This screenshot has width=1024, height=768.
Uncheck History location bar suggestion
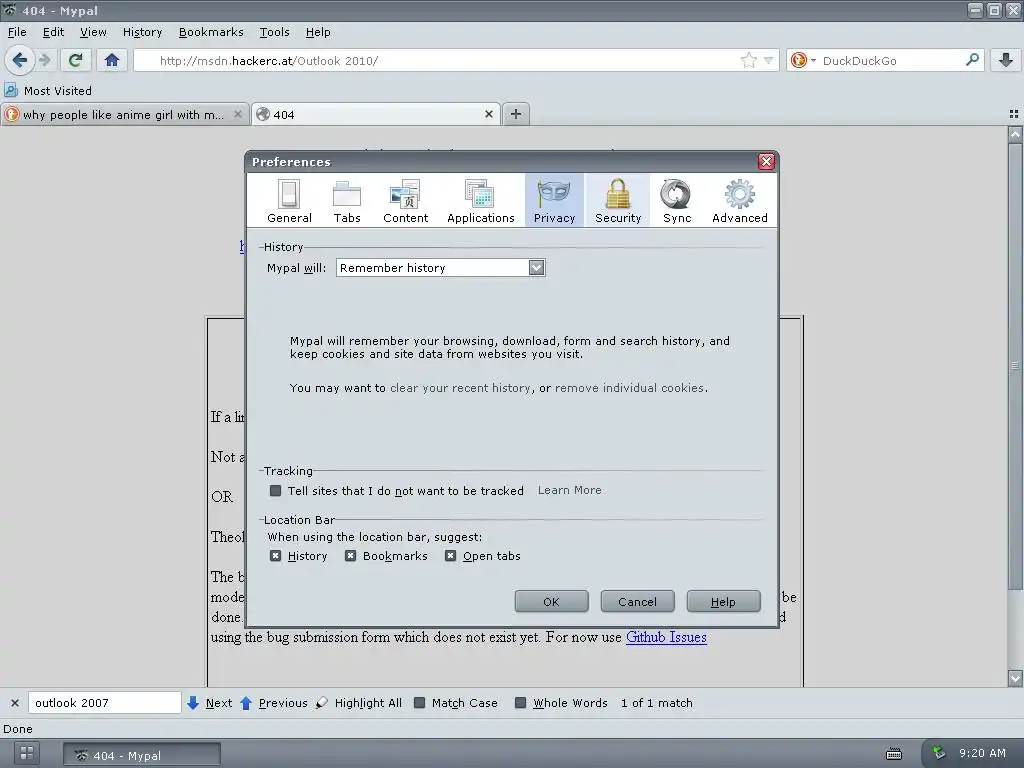(x=276, y=556)
